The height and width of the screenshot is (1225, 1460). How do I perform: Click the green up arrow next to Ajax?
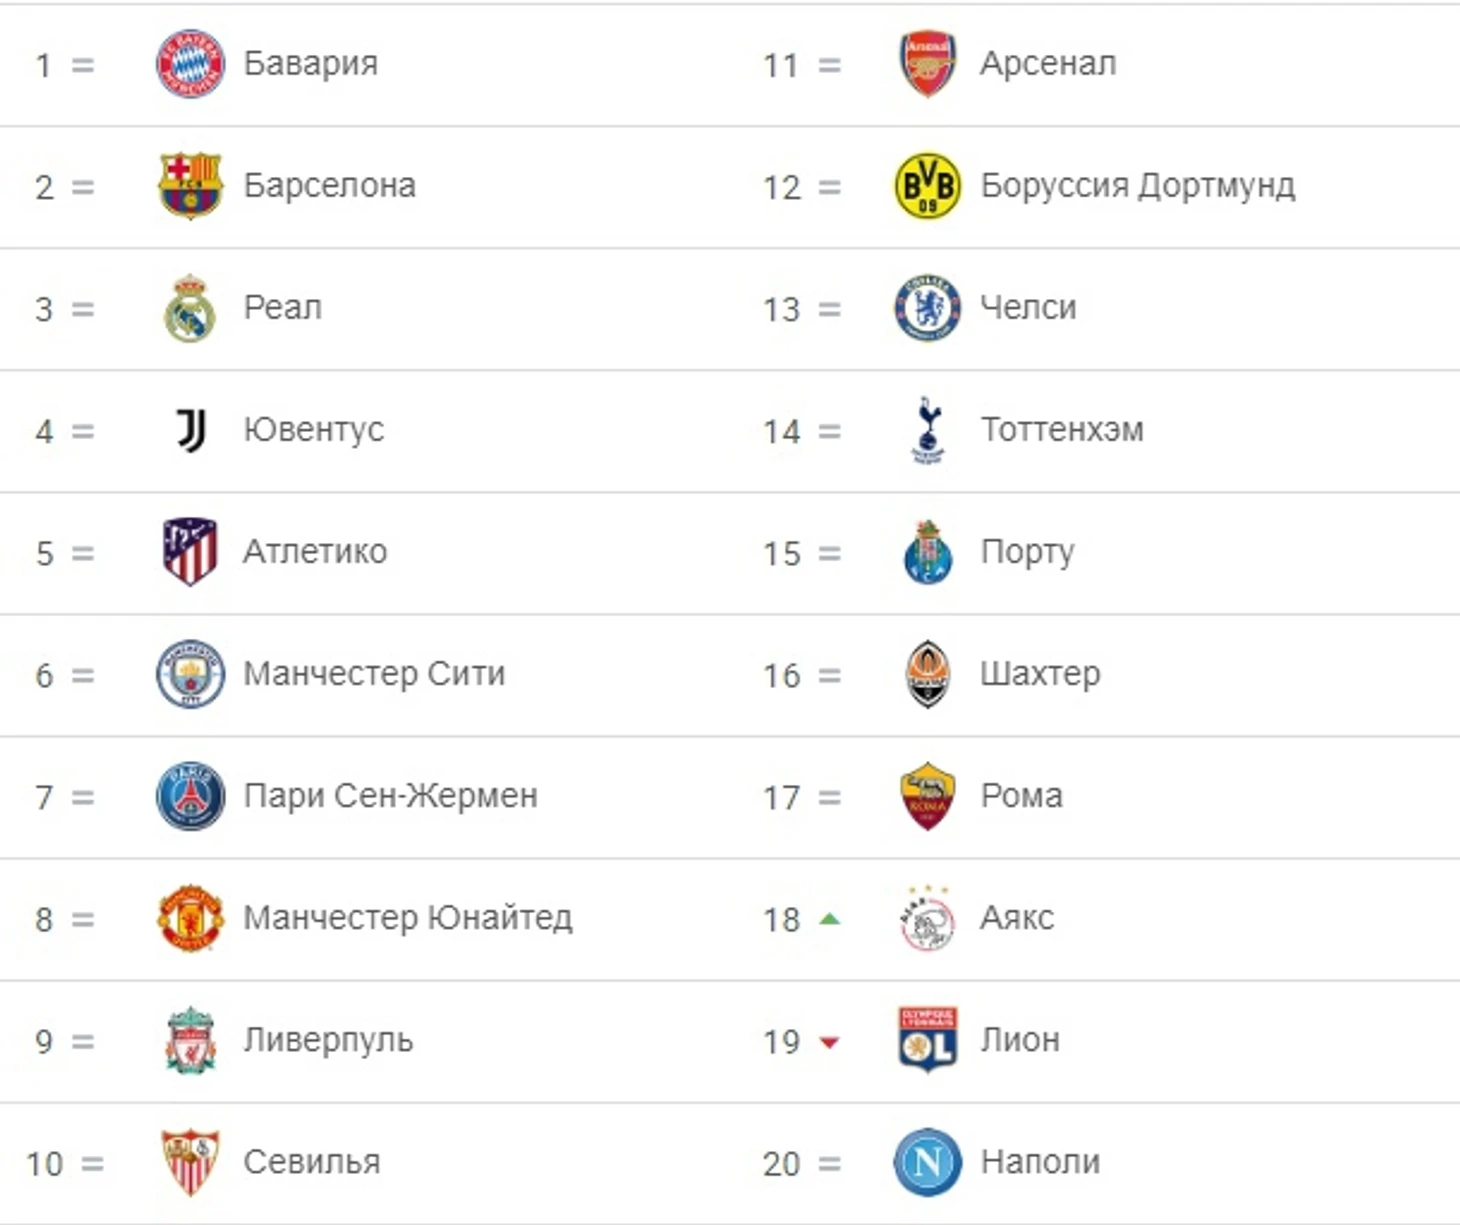[829, 918]
